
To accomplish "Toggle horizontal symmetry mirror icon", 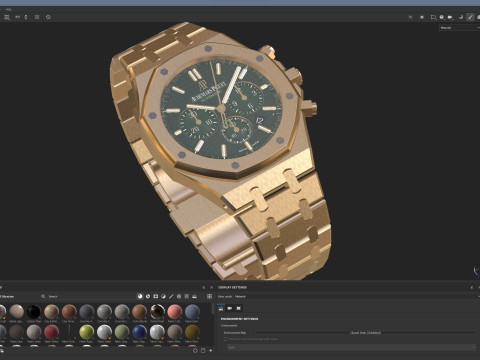I will click(x=17, y=17).
